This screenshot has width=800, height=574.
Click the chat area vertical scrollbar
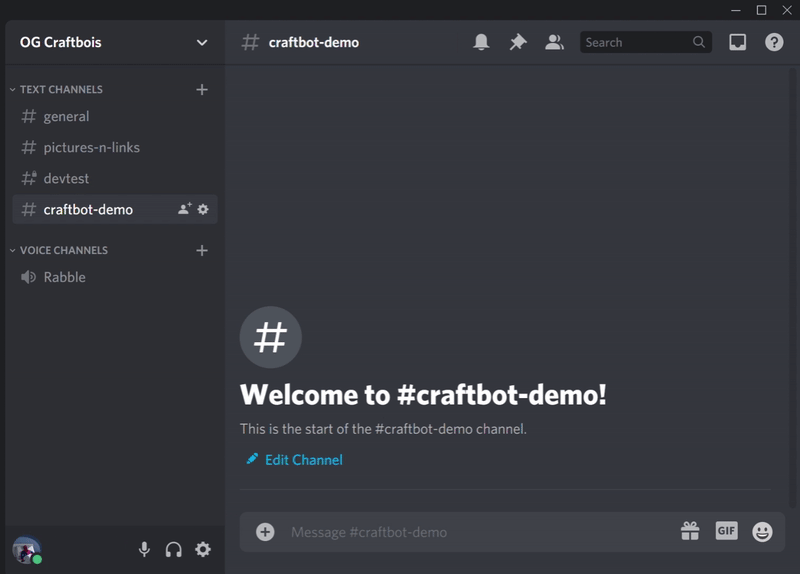[792, 288]
